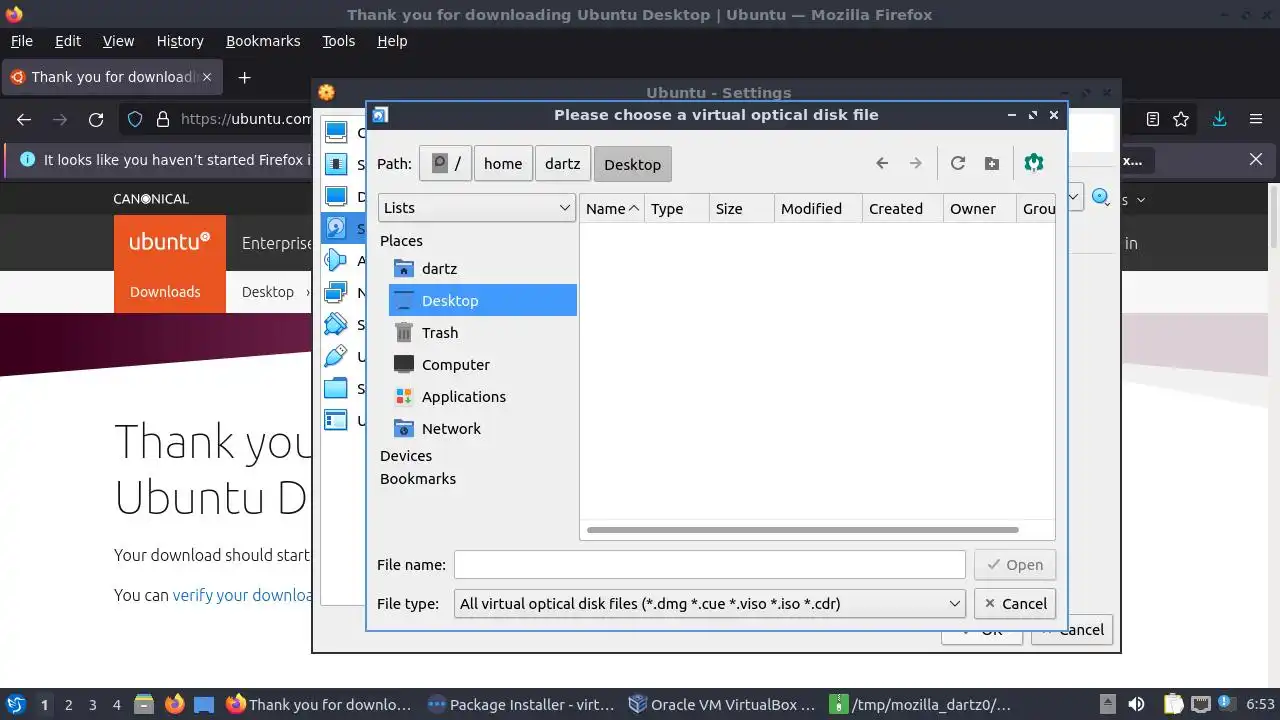
Task: Select Shared Folders icon in Ubuntu Settings
Action: pyautogui.click(x=337, y=389)
